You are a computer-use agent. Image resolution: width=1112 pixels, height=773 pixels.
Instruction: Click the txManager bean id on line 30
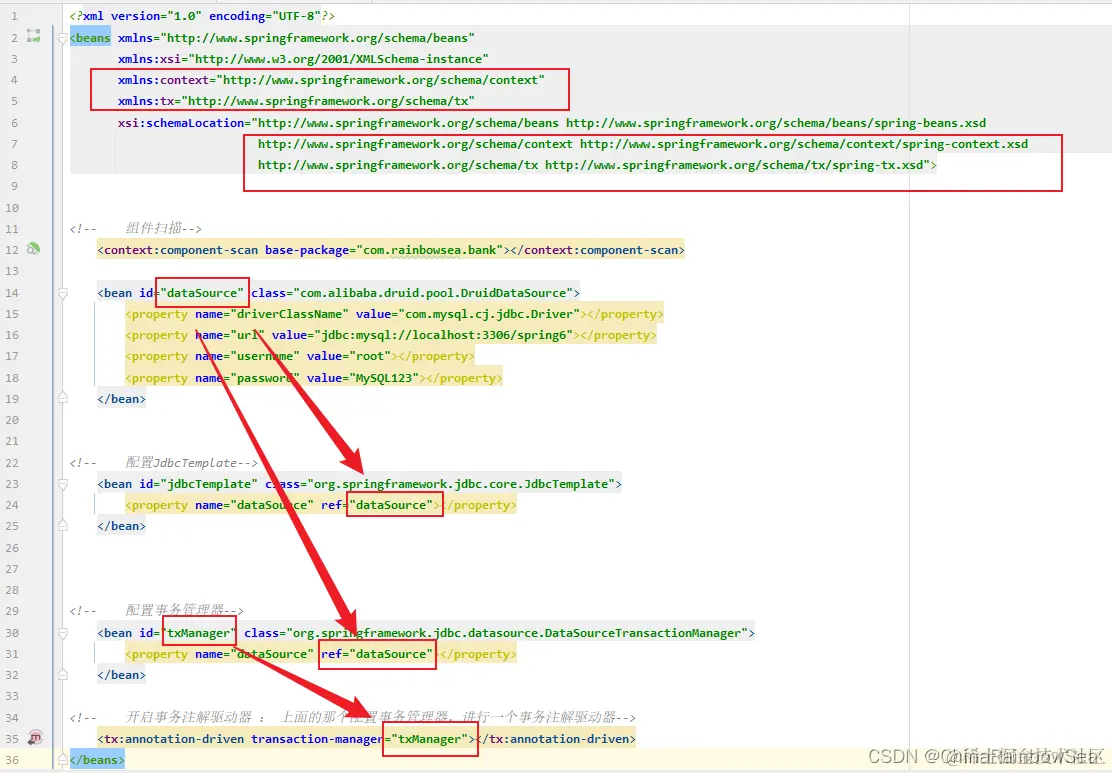(199, 633)
